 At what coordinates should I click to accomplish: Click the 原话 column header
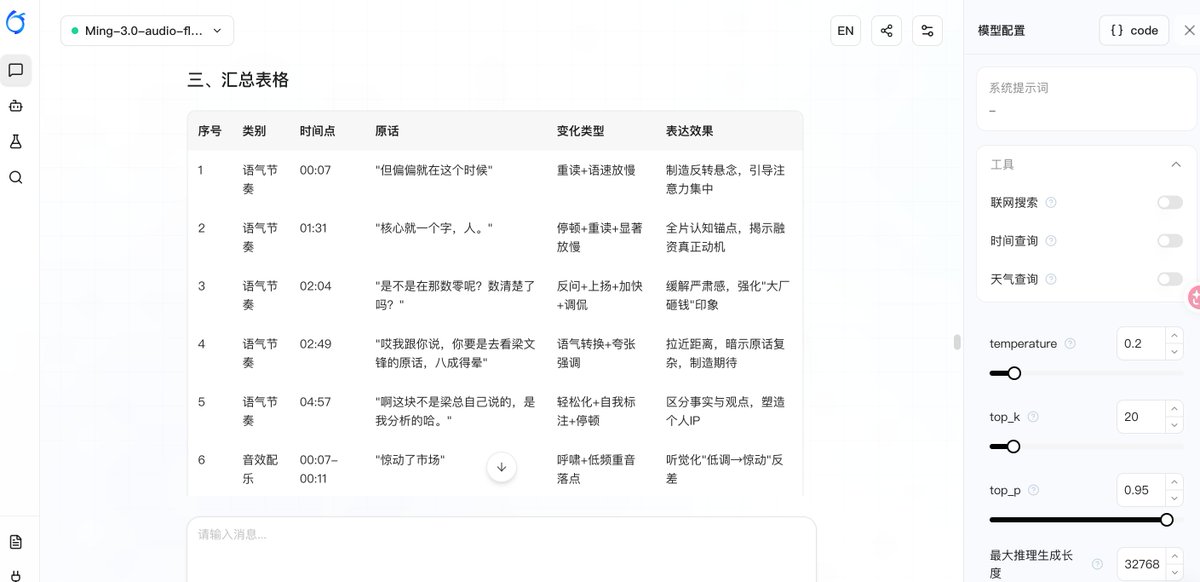click(387, 131)
